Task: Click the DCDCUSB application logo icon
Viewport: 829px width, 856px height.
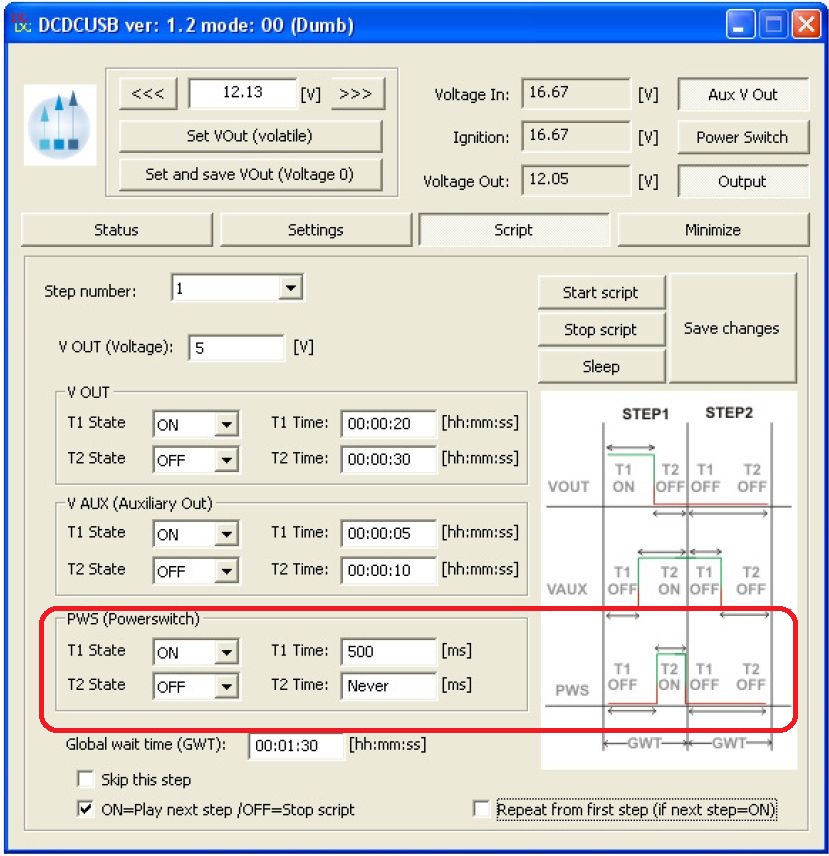Action: (60, 124)
